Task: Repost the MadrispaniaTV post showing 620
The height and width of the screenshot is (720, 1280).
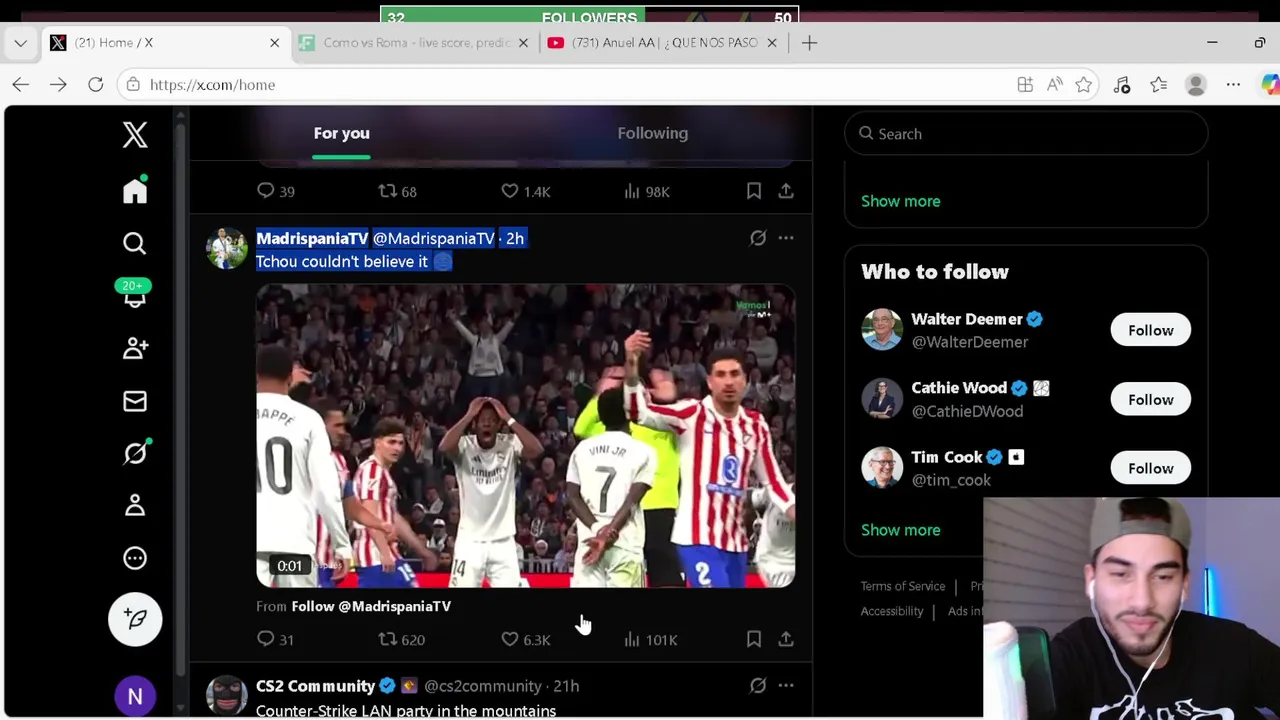Action: click(401, 639)
